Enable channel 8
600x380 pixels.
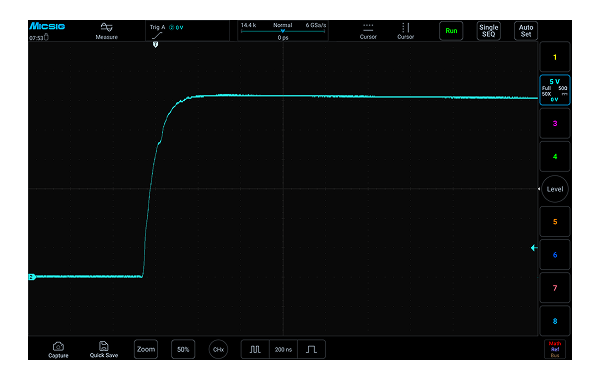point(555,321)
